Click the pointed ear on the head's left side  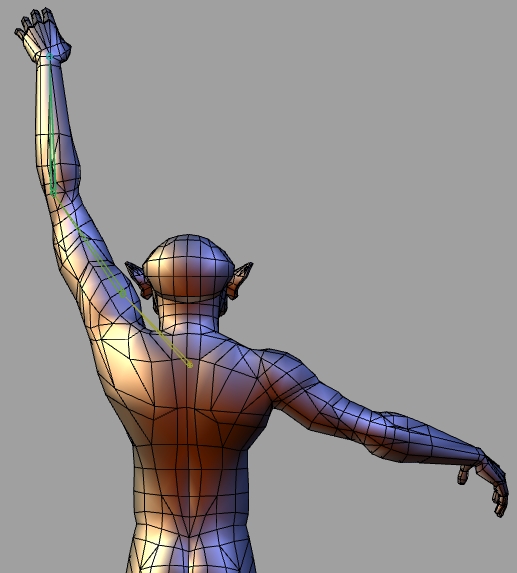coord(138,280)
